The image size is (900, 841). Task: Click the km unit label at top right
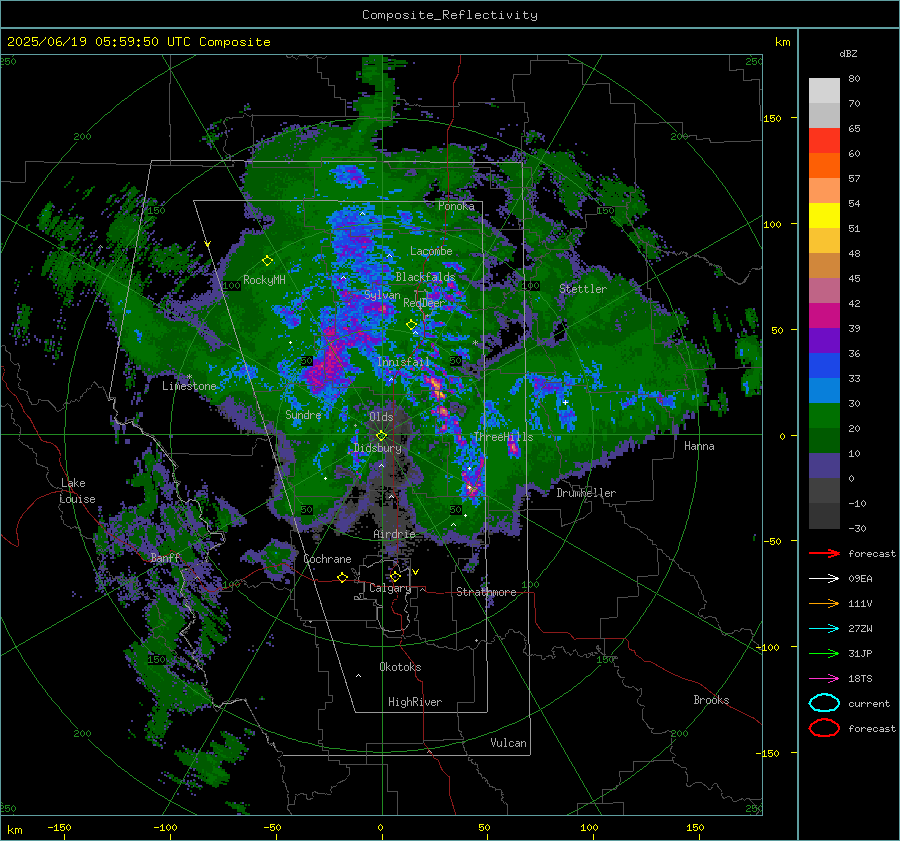click(x=782, y=42)
